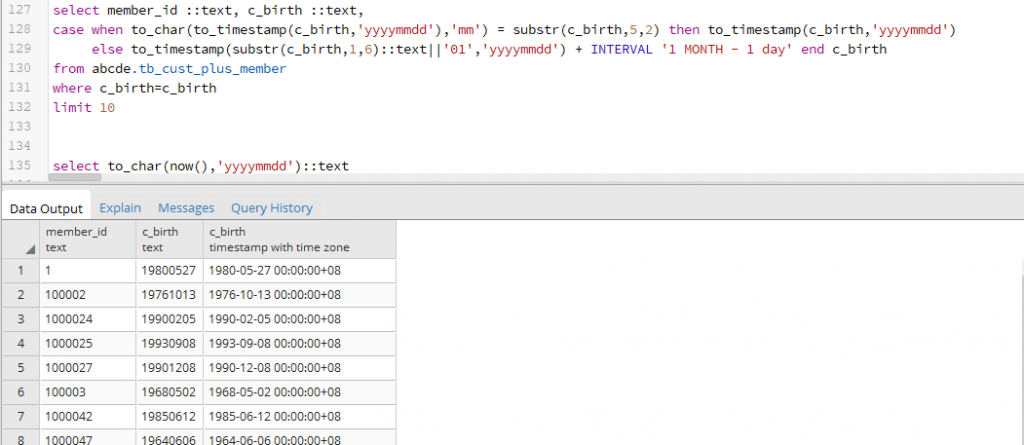Click the editor horizontal scrollbar thumb
Viewport: 1024px width, 445px height.
(x=75, y=177)
